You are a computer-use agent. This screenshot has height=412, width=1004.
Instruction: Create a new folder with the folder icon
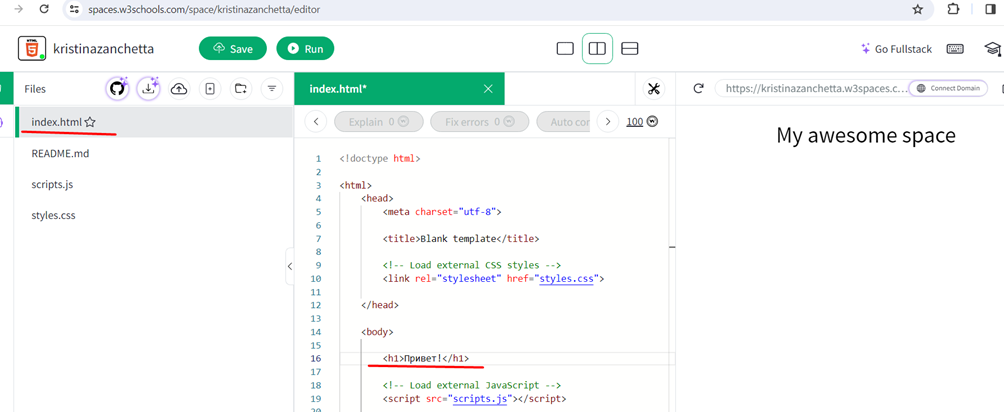coord(241,89)
